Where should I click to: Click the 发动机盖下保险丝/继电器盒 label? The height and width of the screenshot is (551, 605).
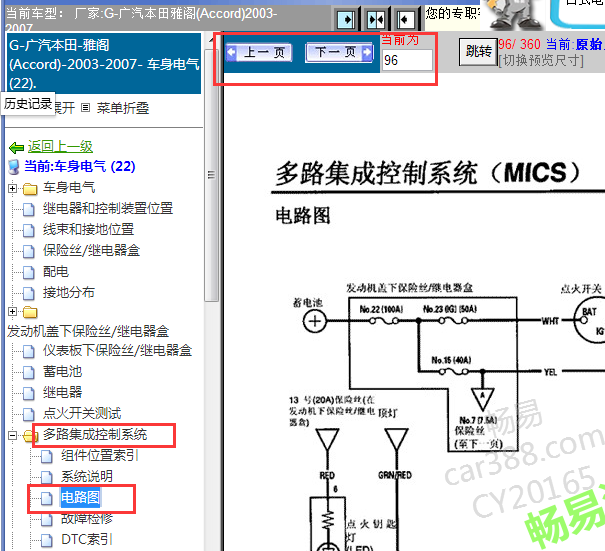88,331
